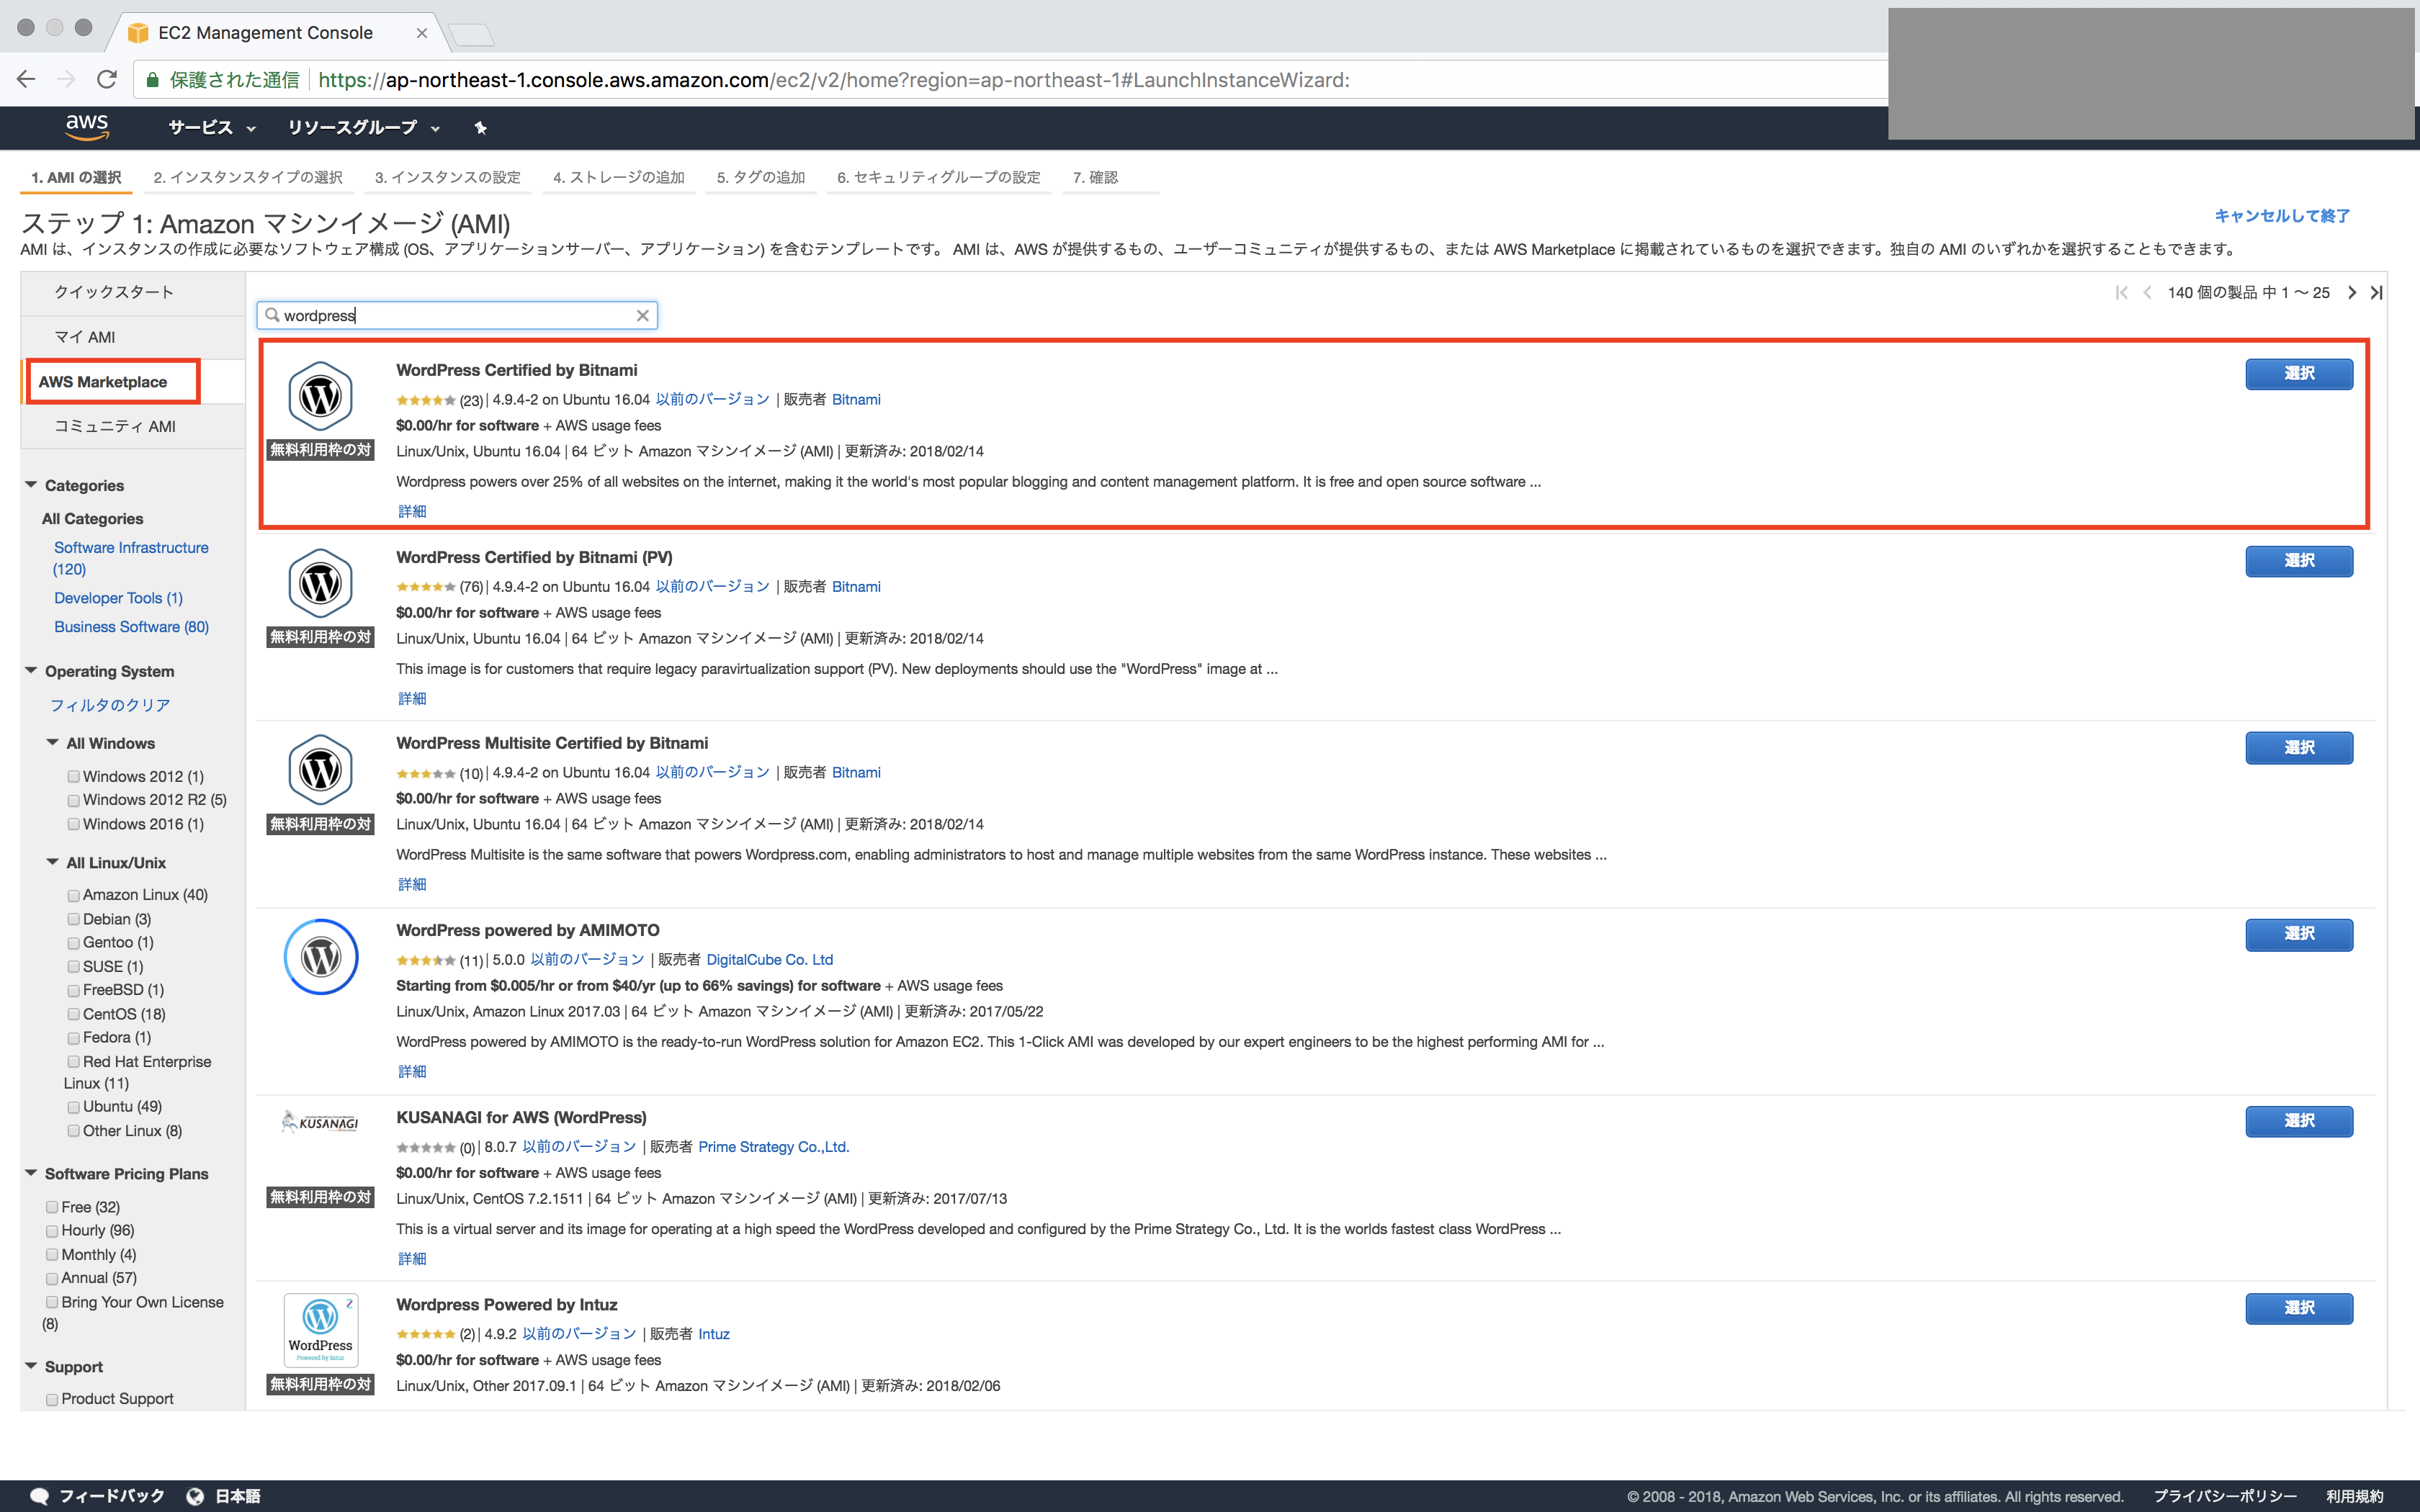Collapse the All Windows group

coord(53,743)
